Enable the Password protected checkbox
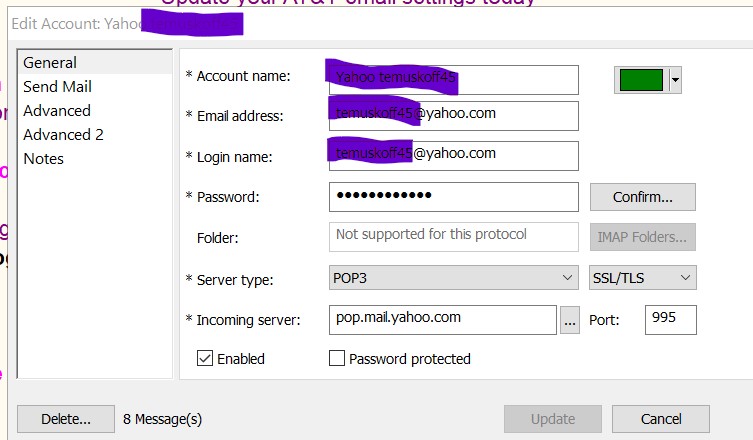Image resolution: width=753 pixels, height=440 pixels. [337, 358]
